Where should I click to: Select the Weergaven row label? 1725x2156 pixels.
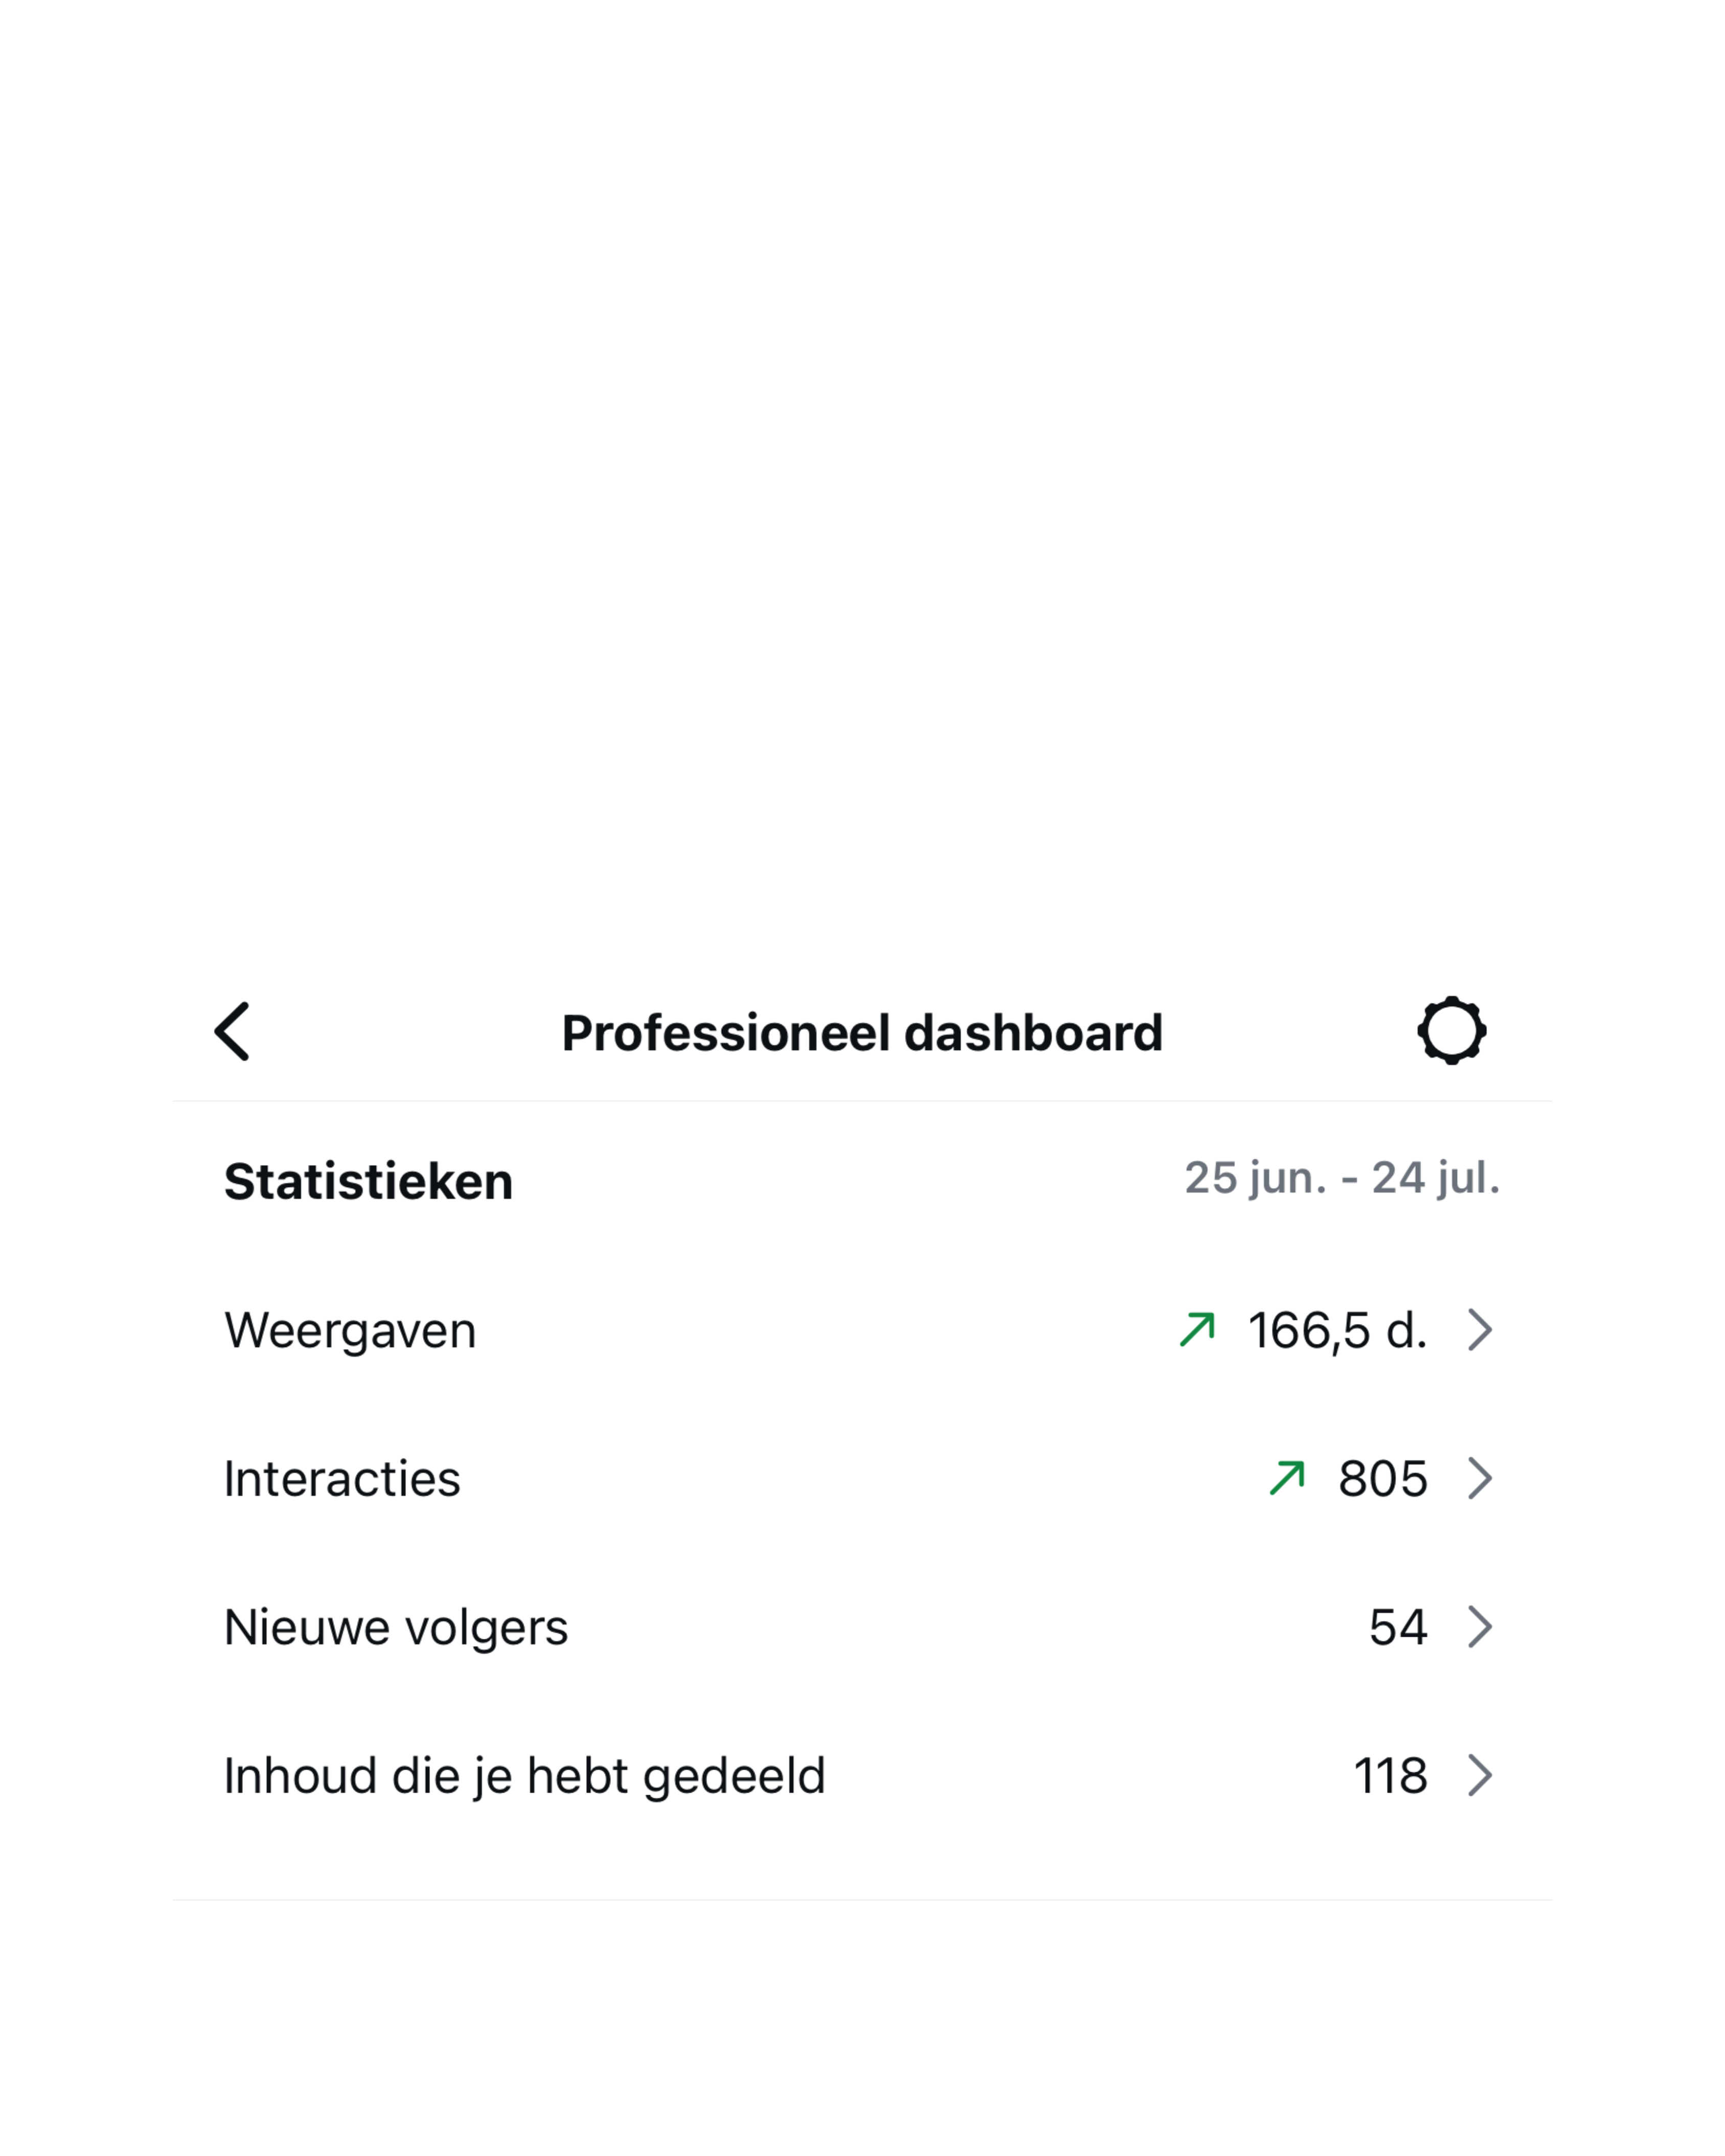click(350, 1331)
